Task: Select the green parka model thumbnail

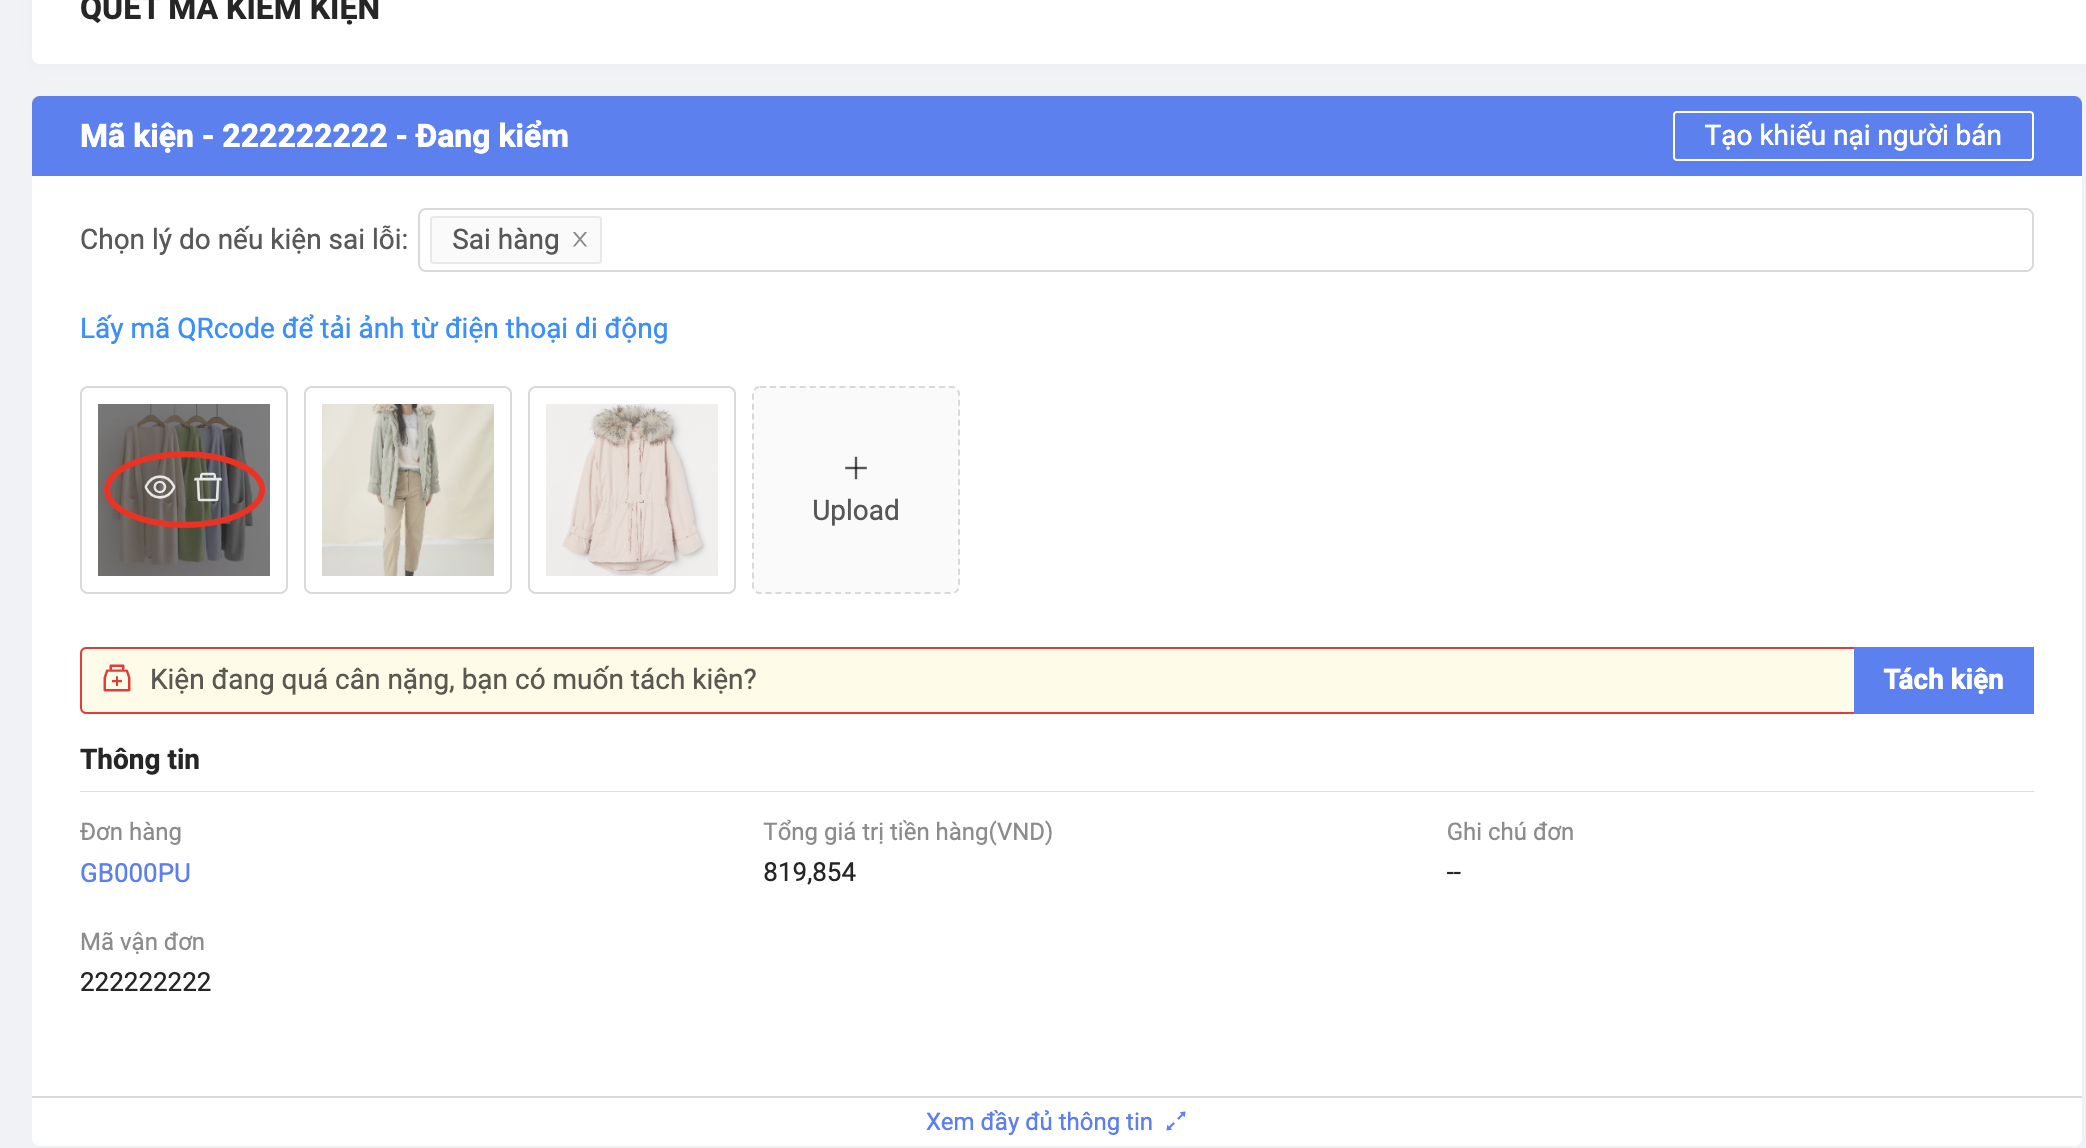Action: [x=408, y=490]
